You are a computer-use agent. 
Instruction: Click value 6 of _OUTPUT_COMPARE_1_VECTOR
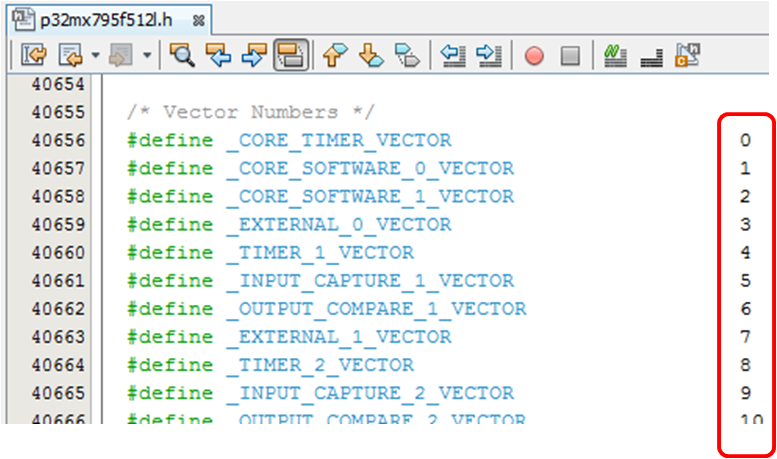click(x=745, y=309)
